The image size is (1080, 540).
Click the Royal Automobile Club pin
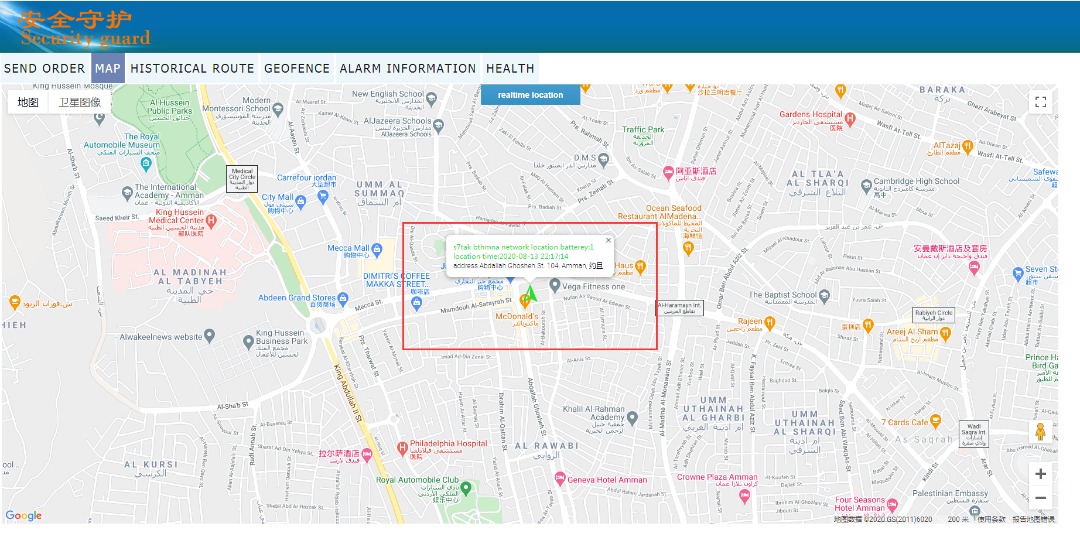tap(466, 488)
